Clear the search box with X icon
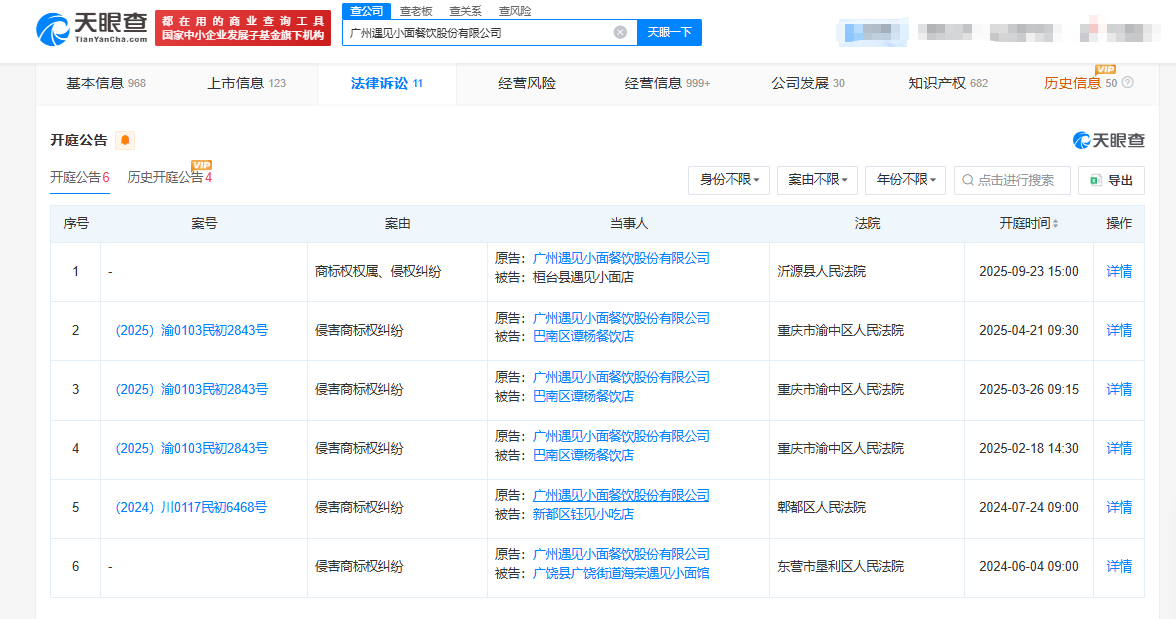Viewport: 1176px width, 619px height. [620, 32]
